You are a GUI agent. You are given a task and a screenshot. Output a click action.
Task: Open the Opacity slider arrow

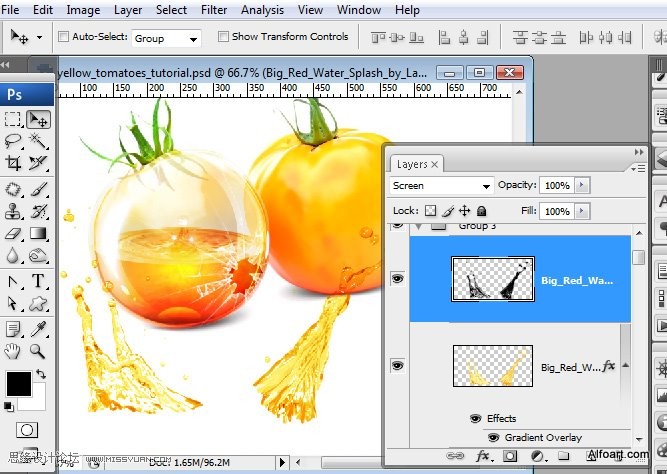tap(582, 186)
